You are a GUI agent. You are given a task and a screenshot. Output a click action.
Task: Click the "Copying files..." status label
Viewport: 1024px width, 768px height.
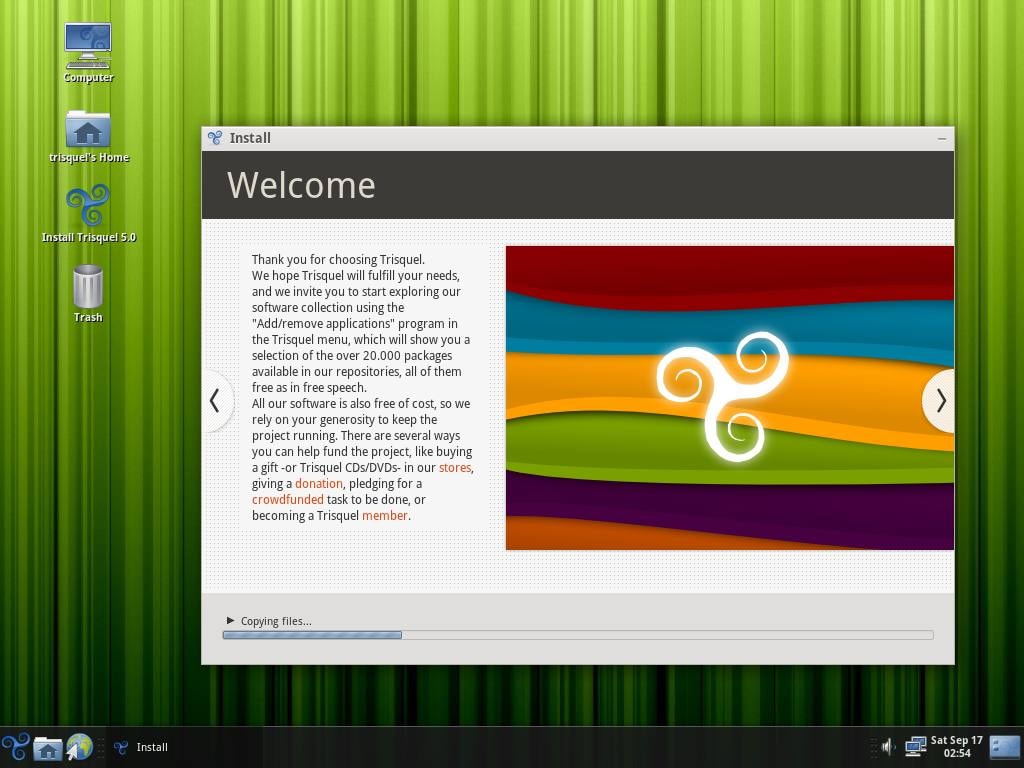click(x=276, y=621)
